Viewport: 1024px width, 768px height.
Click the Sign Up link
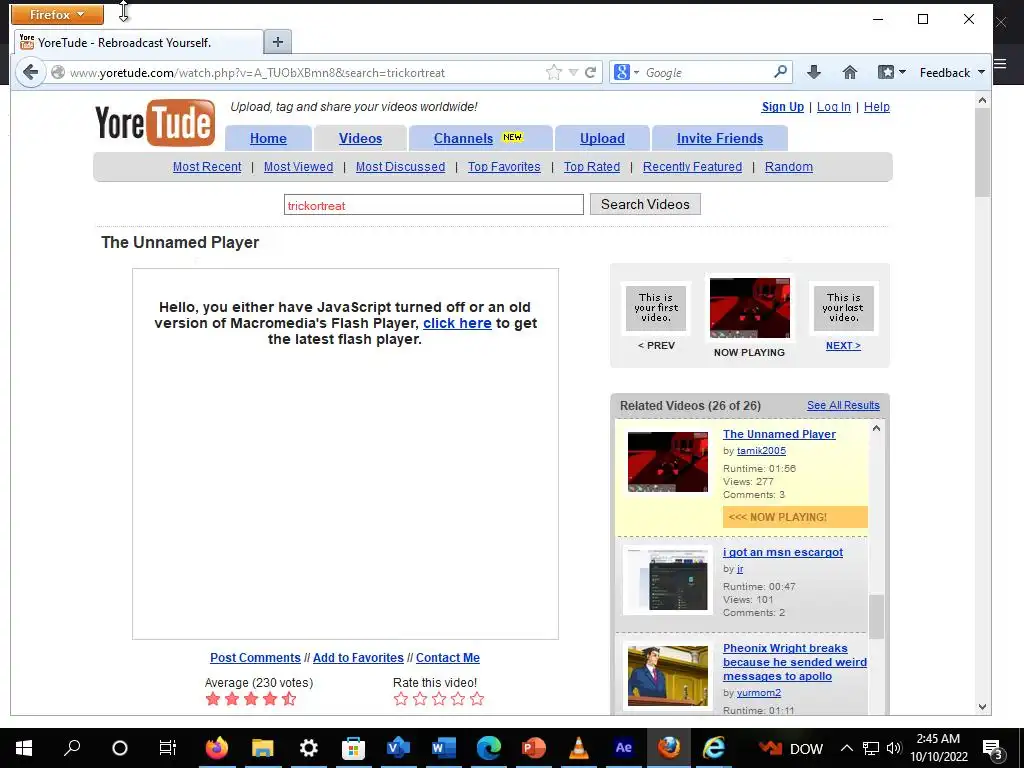[x=782, y=107]
